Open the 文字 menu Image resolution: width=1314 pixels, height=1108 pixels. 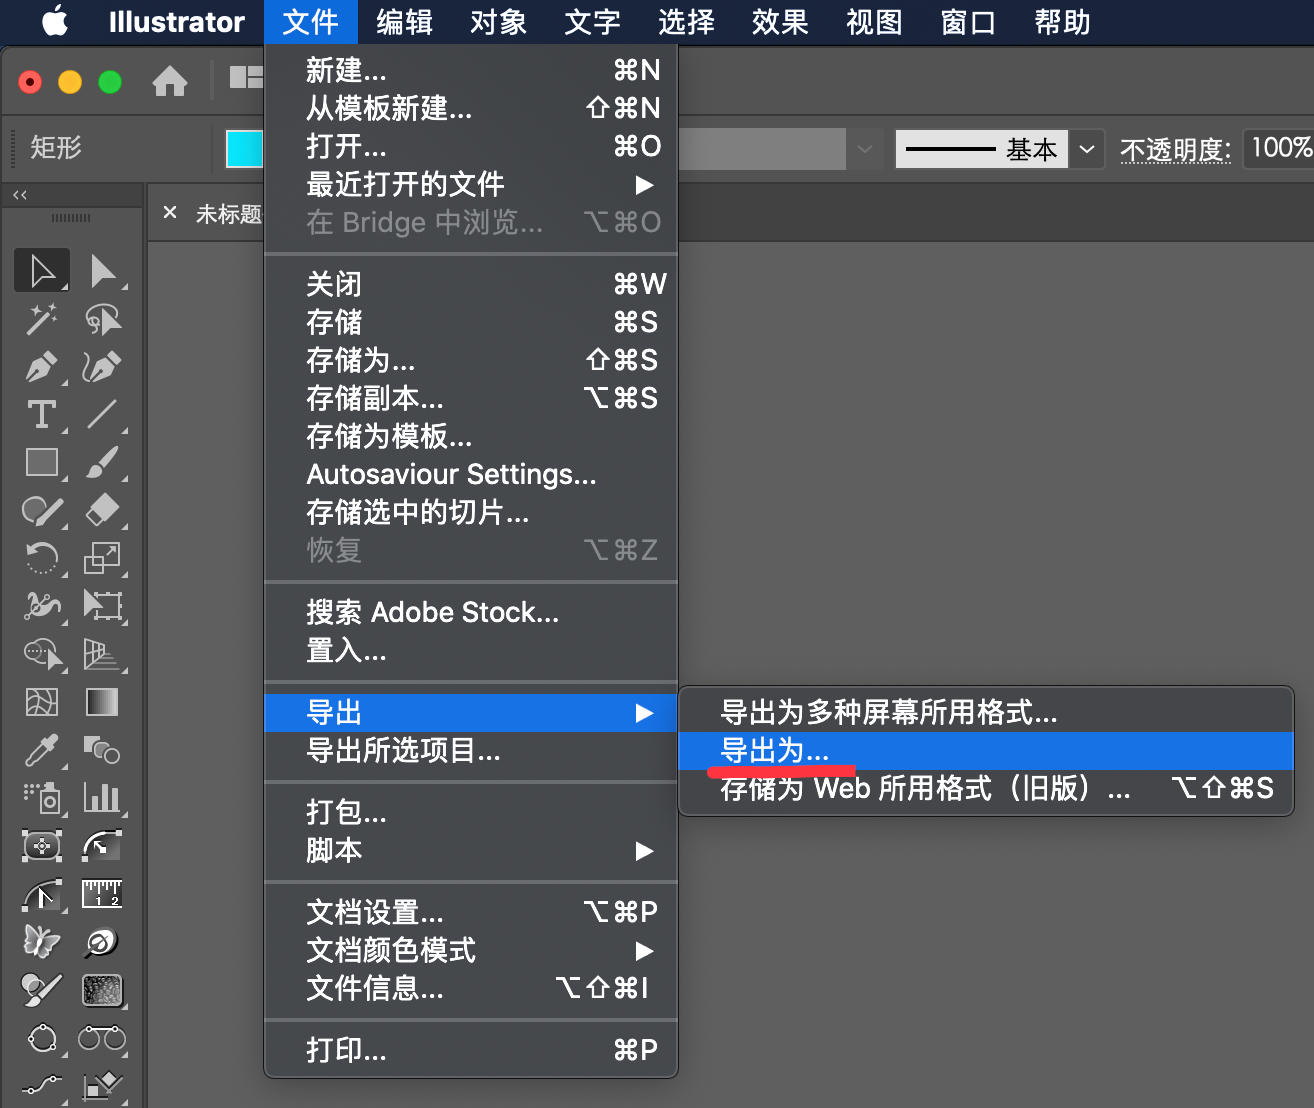click(x=592, y=22)
